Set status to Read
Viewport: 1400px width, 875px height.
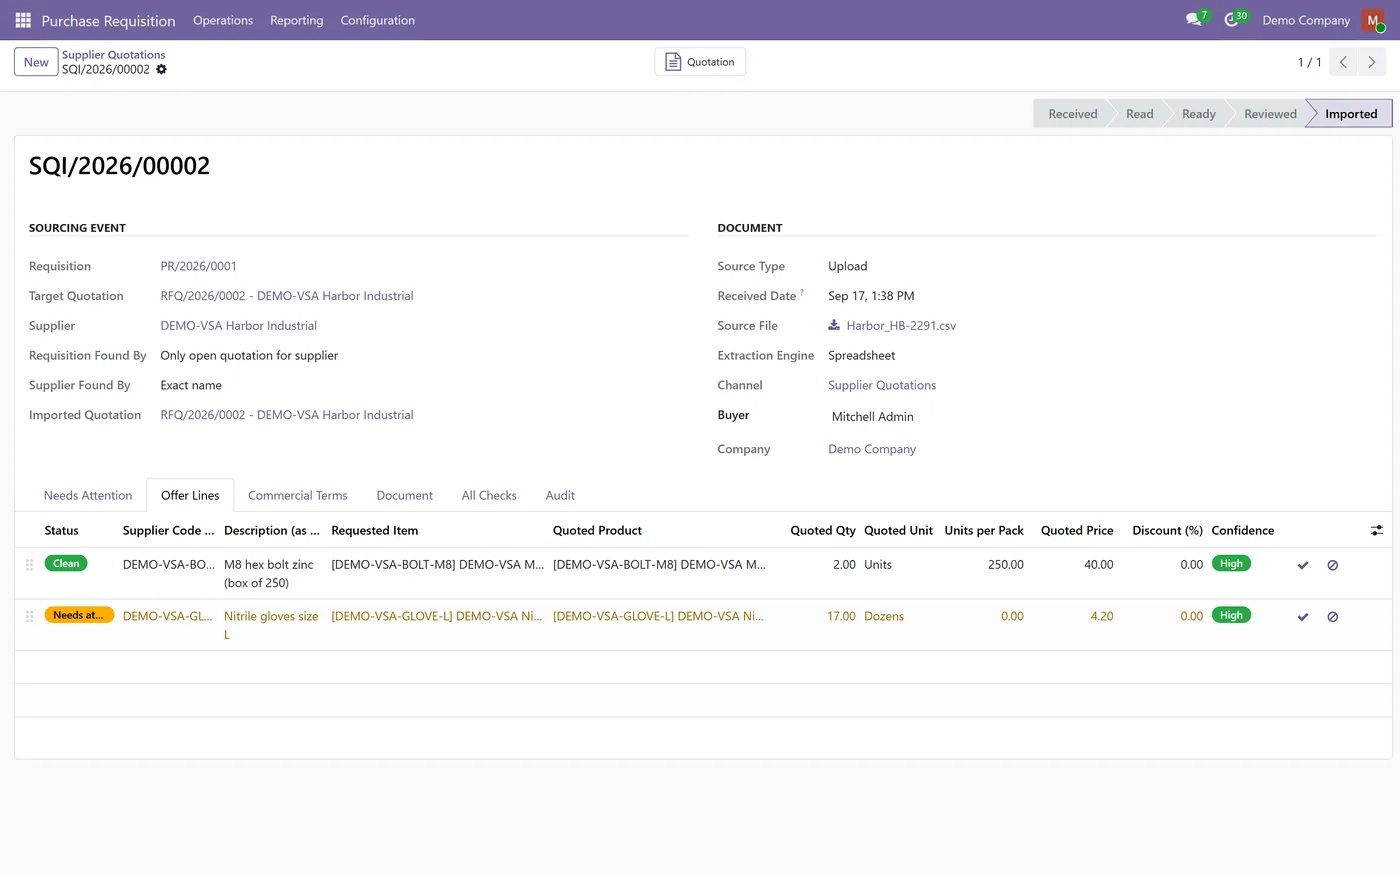[1139, 114]
